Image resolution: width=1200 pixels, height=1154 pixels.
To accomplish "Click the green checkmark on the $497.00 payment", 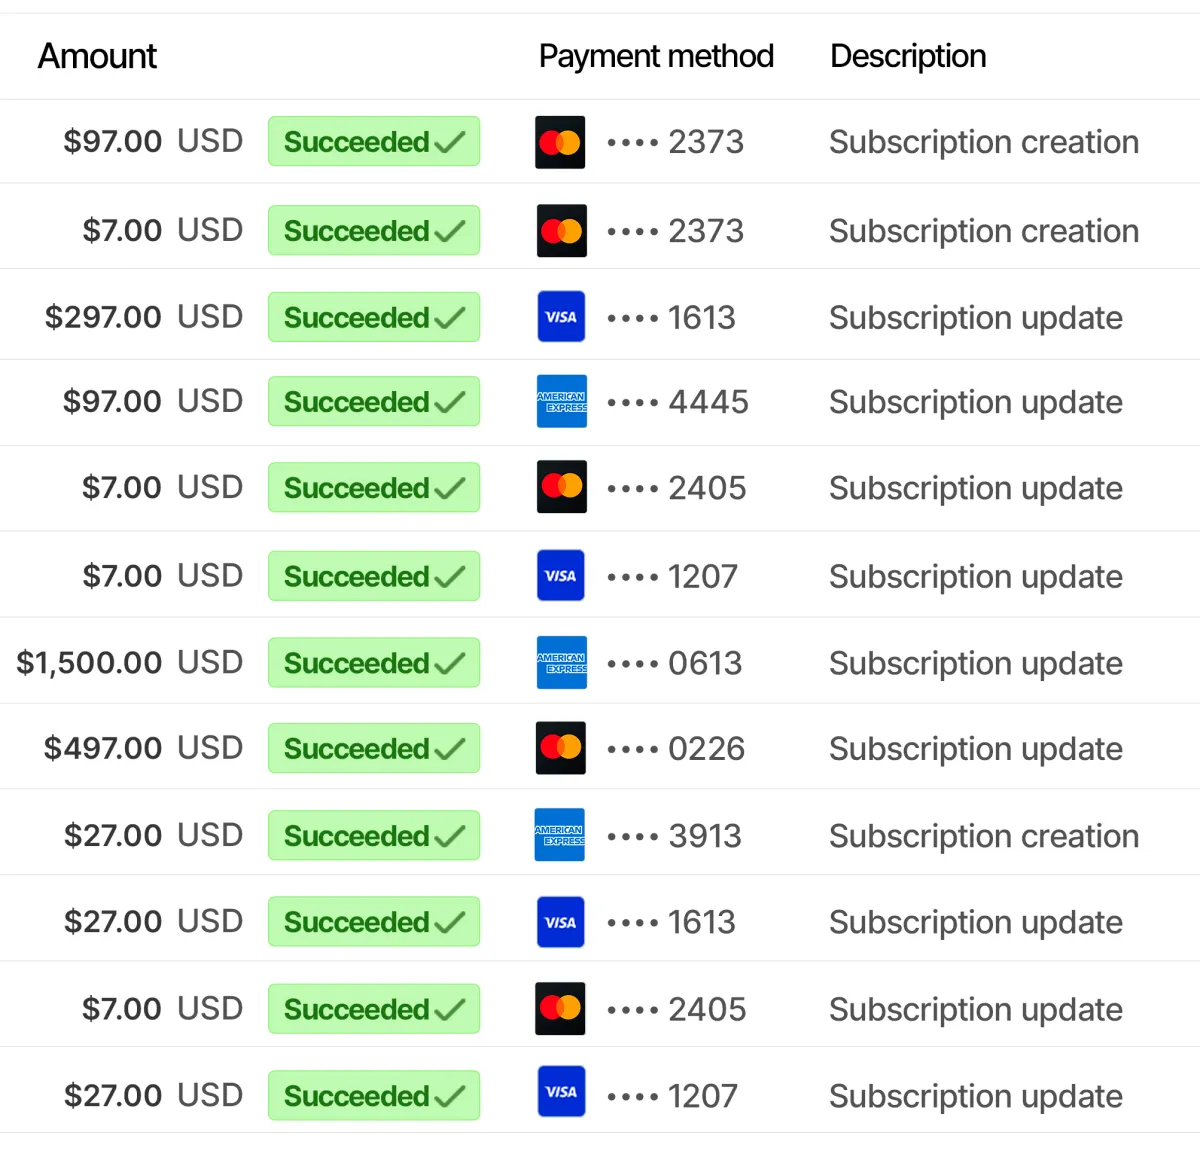I will 449,749.
